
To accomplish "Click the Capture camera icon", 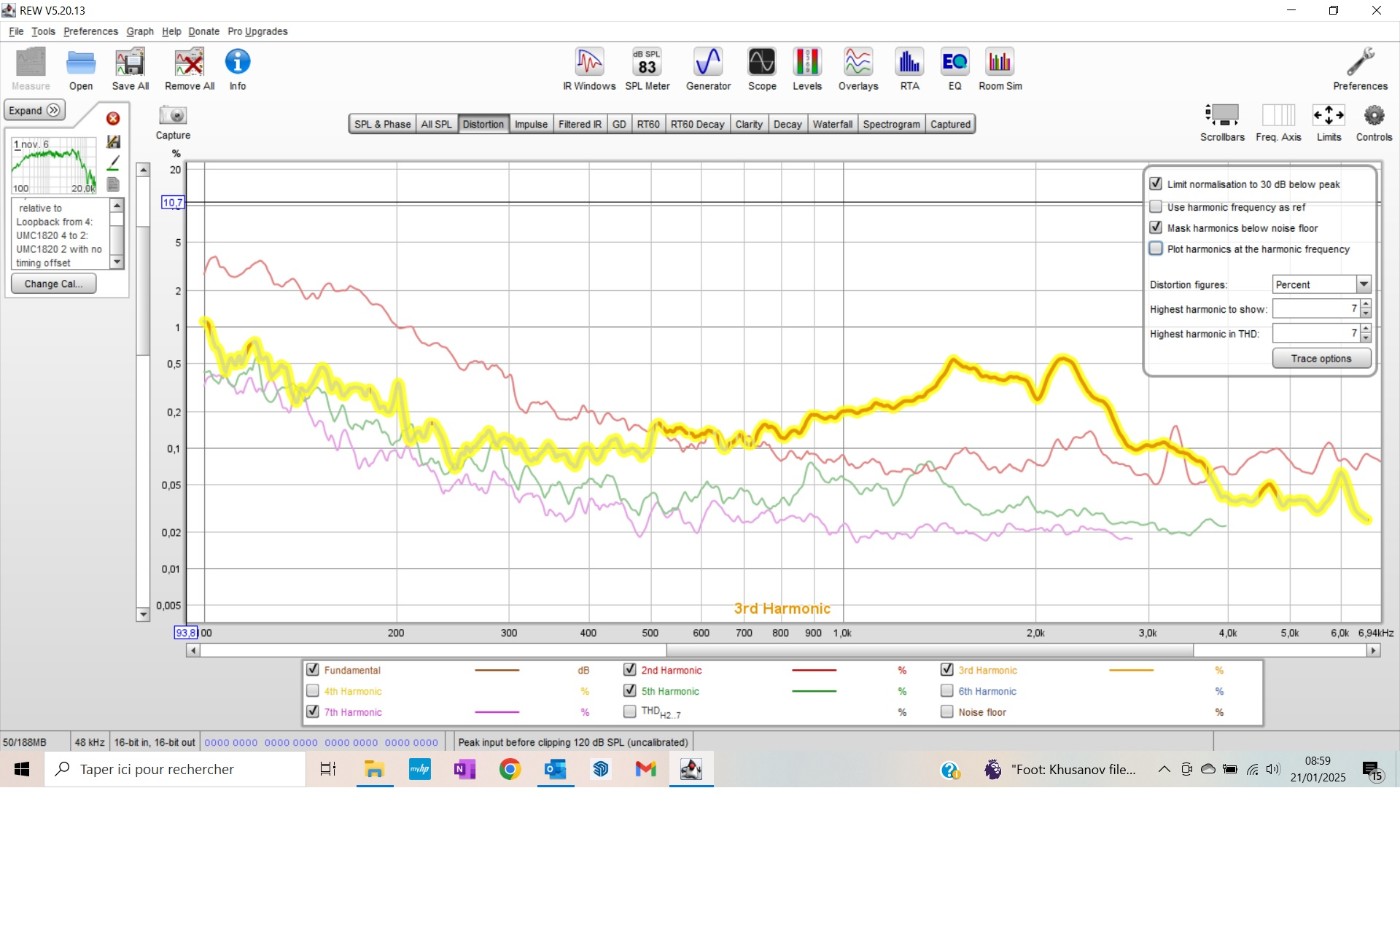I will click(173, 116).
